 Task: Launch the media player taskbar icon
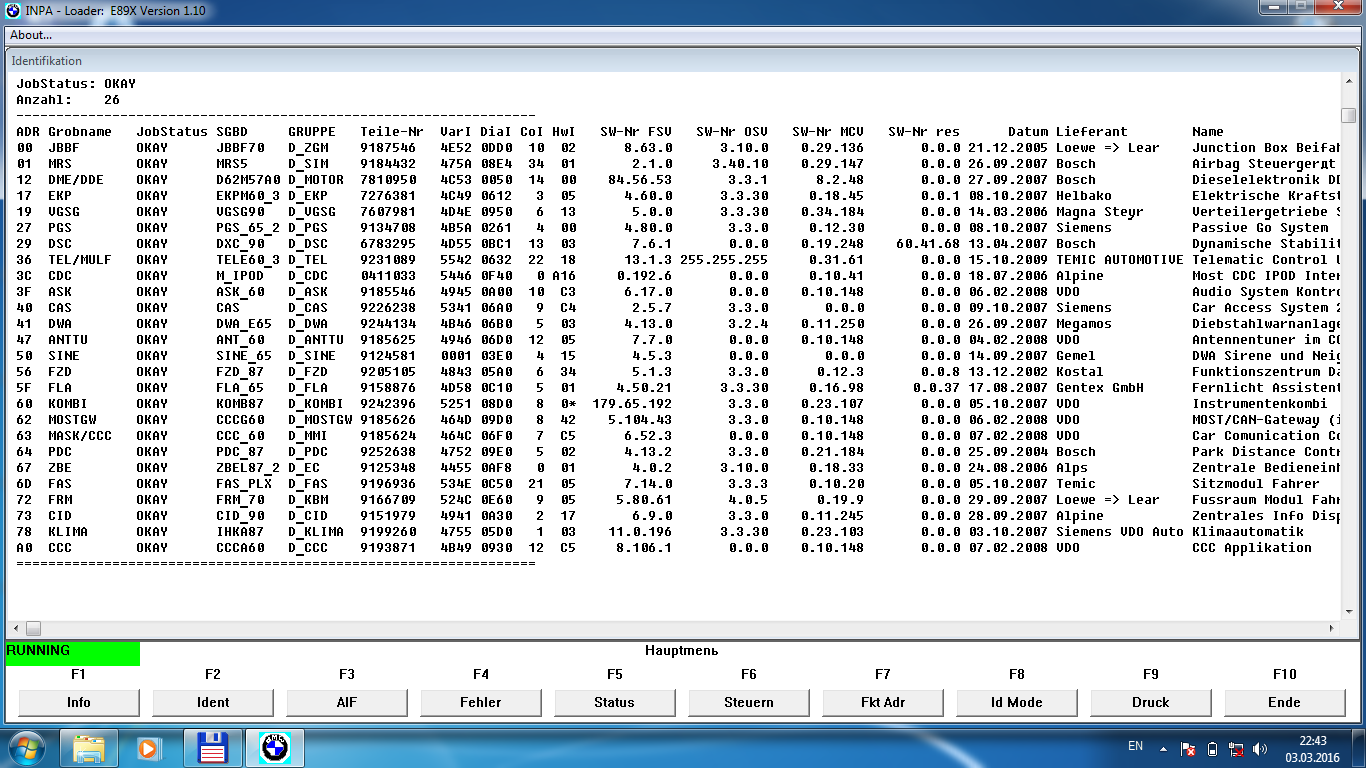[149, 747]
